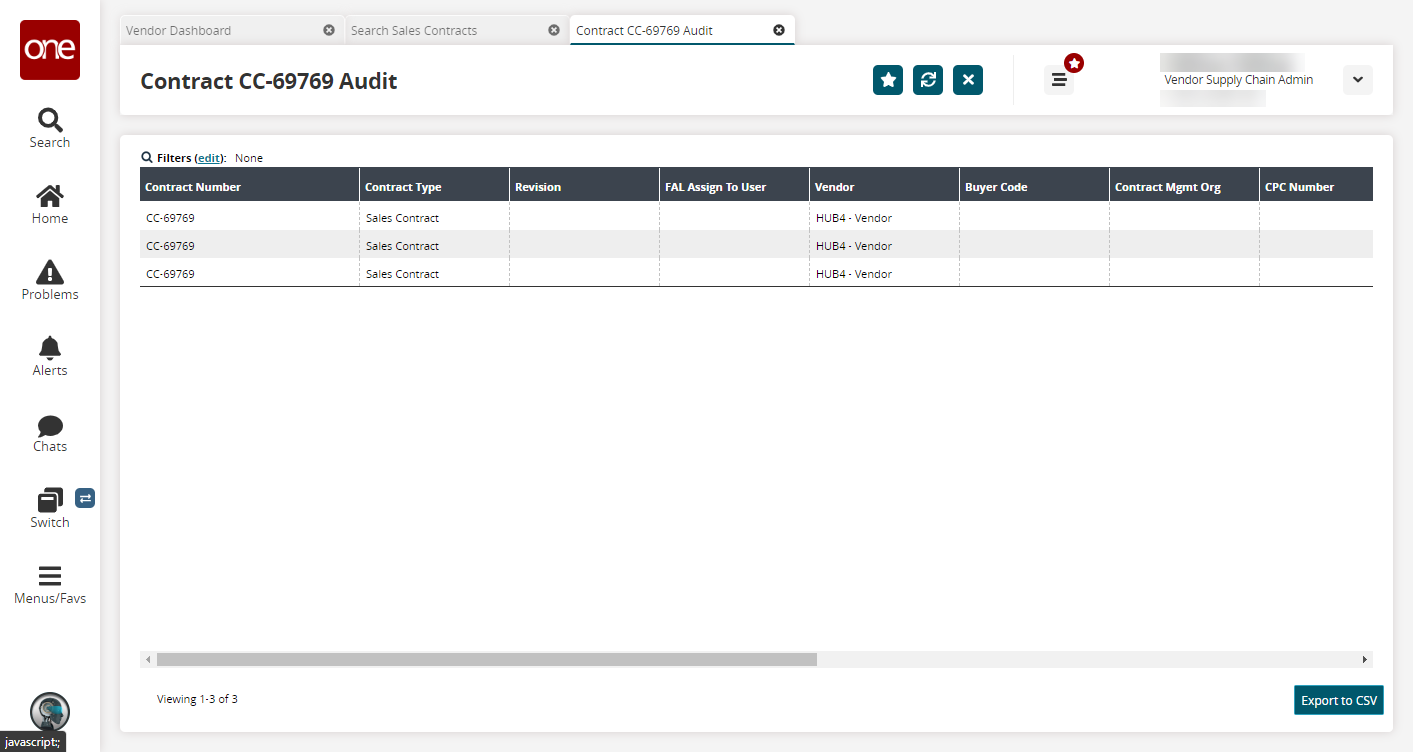The height and width of the screenshot is (752, 1413).
Task: Close the Search Sales Contracts tab
Action: 554,30
